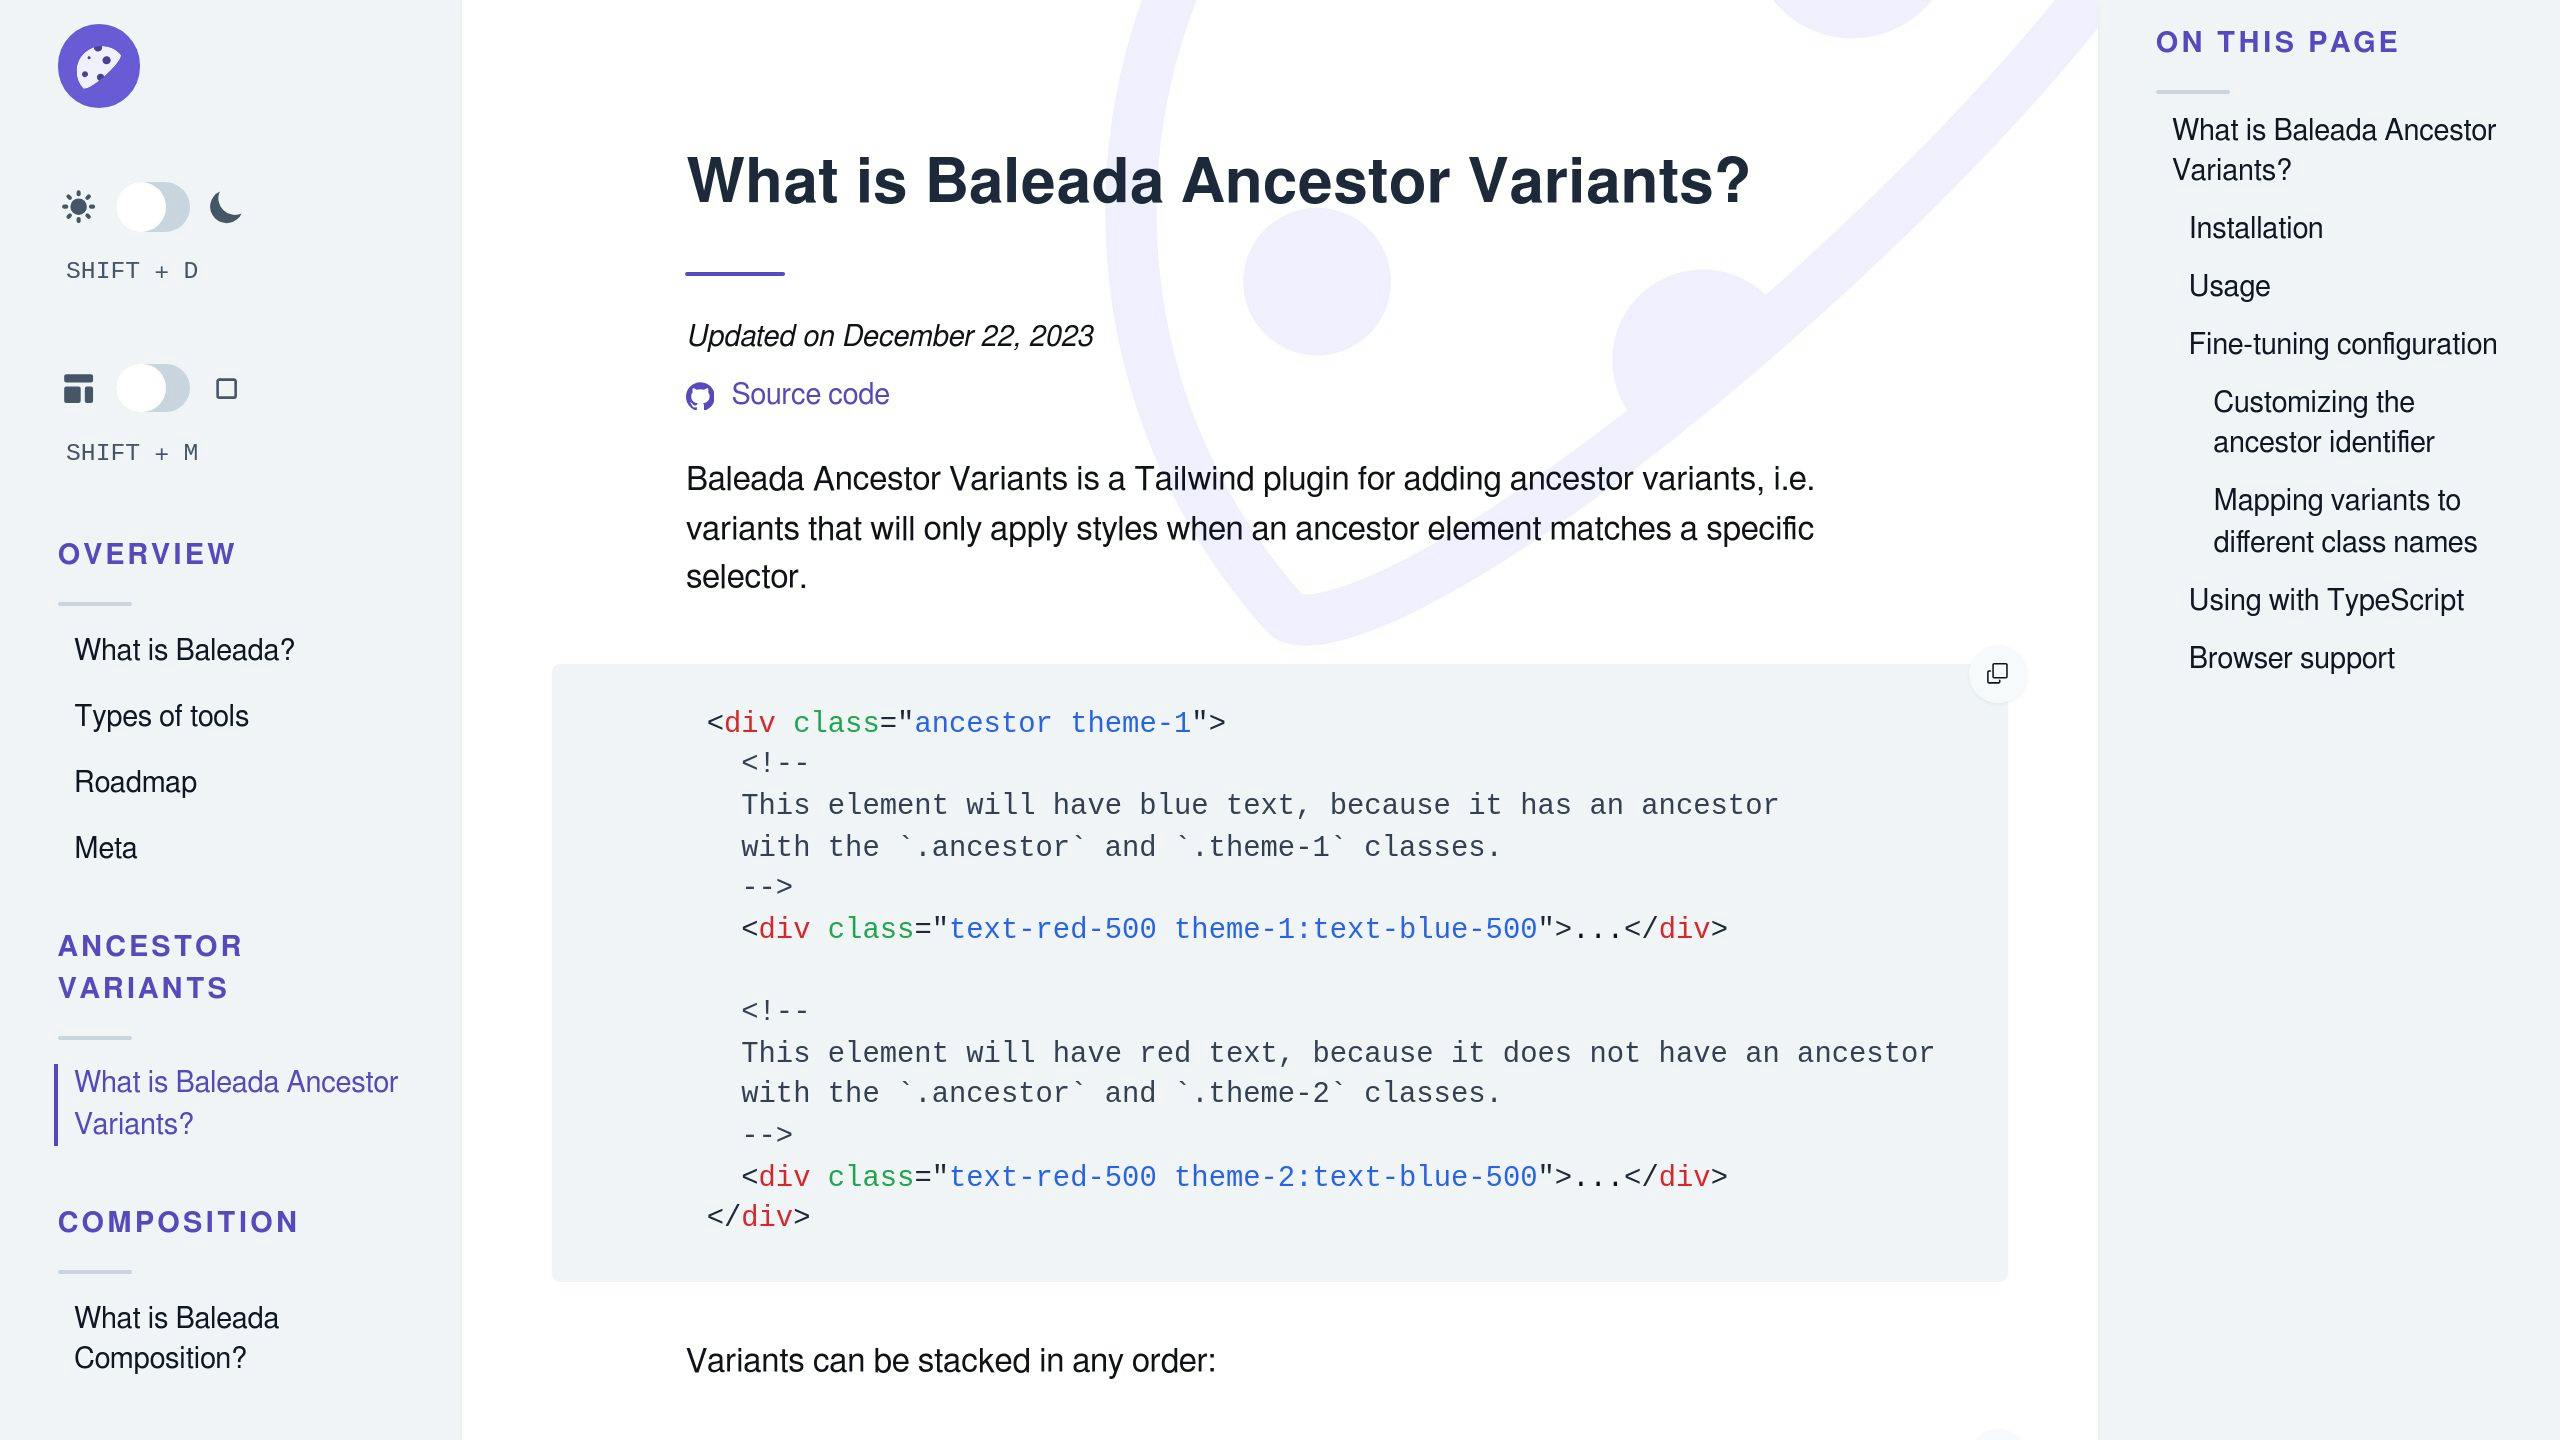Open What is Baleada Composition? page
Viewport: 2560px width, 1440px height.
click(x=177, y=1338)
